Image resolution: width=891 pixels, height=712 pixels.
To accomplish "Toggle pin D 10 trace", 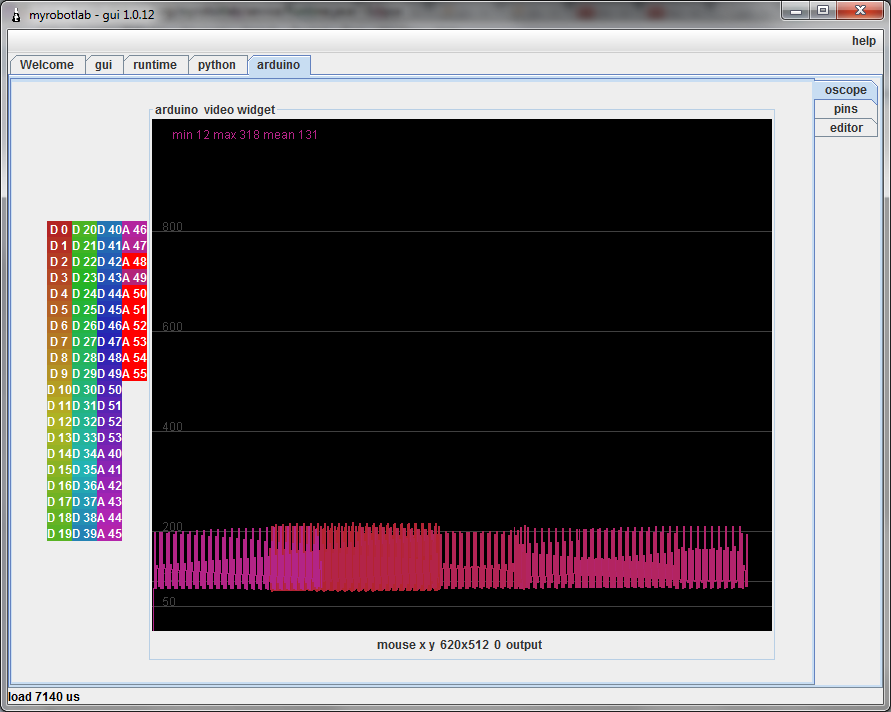I will pyautogui.click(x=59, y=389).
